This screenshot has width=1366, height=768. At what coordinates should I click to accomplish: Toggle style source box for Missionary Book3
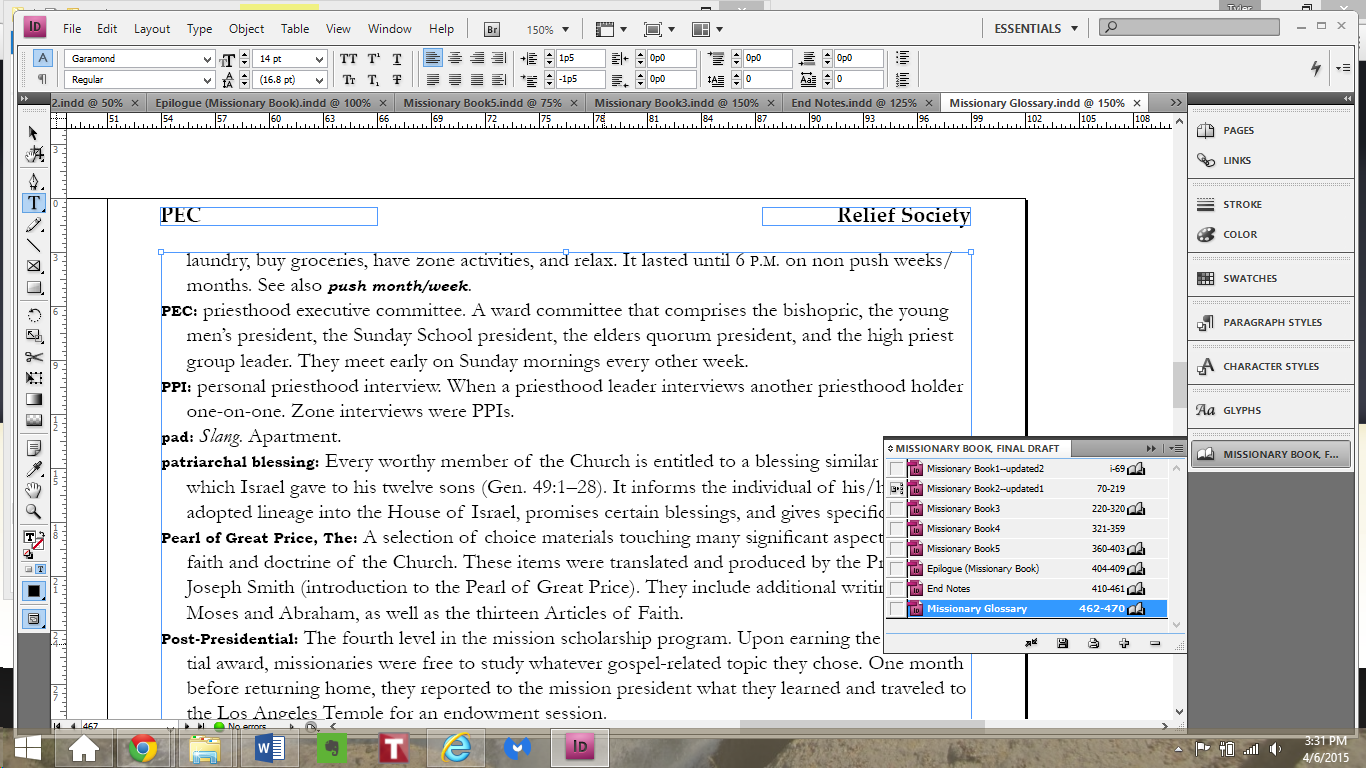(896, 509)
